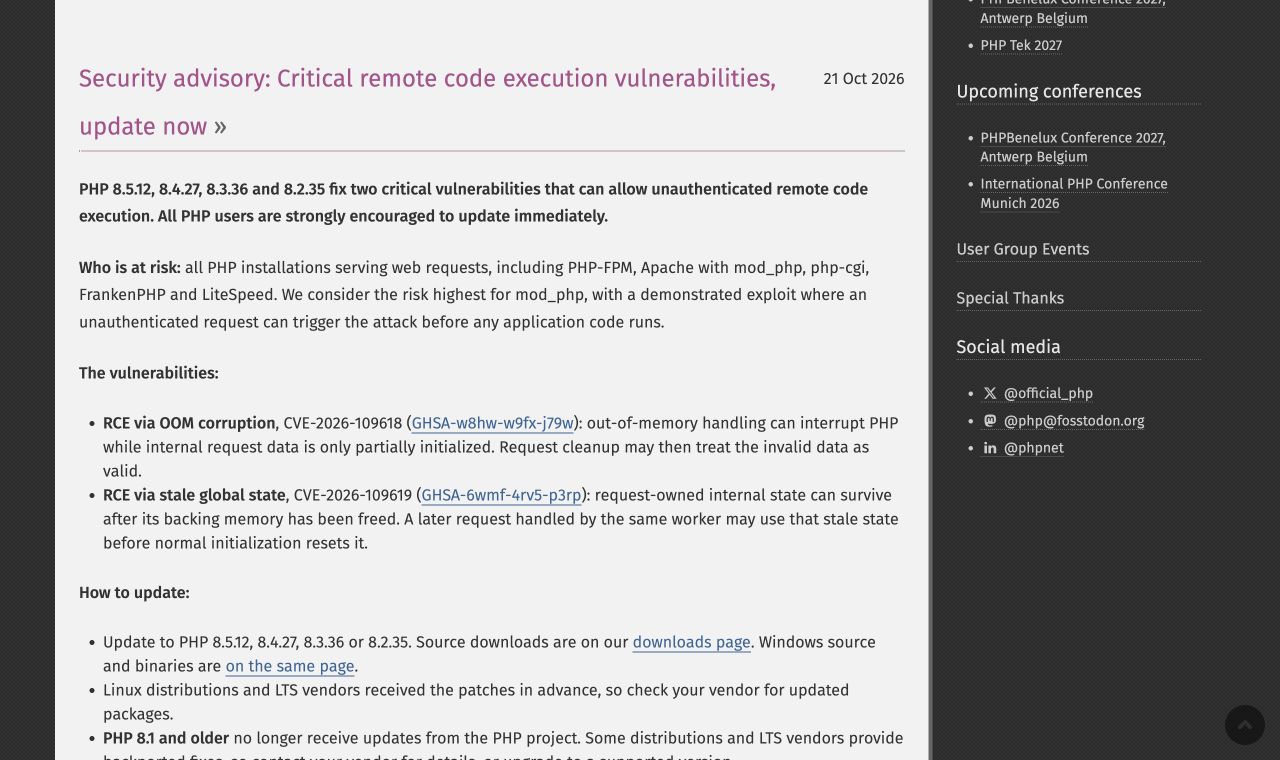The width and height of the screenshot is (1280, 760).
Task: Open PHPBenelux Conference 2027 under Upcoming conferences
Action: click(x=1073, y=147)
